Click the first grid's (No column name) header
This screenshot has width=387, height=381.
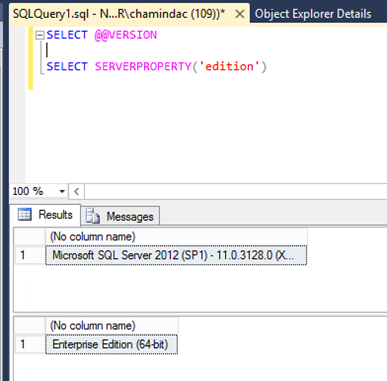pyautogui.click(x=176, y=237)
